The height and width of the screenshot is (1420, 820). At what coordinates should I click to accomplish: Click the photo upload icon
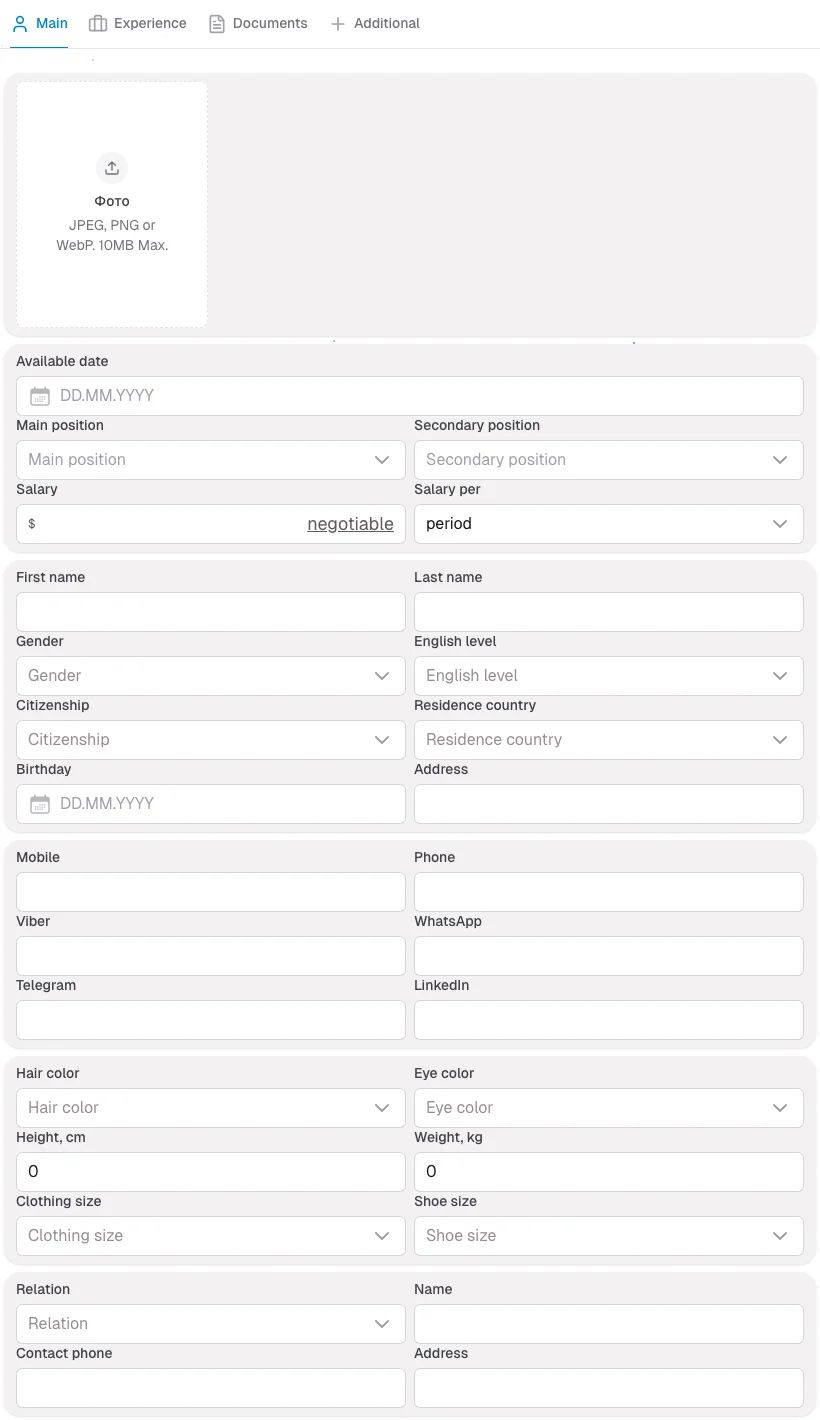point(111,167)
